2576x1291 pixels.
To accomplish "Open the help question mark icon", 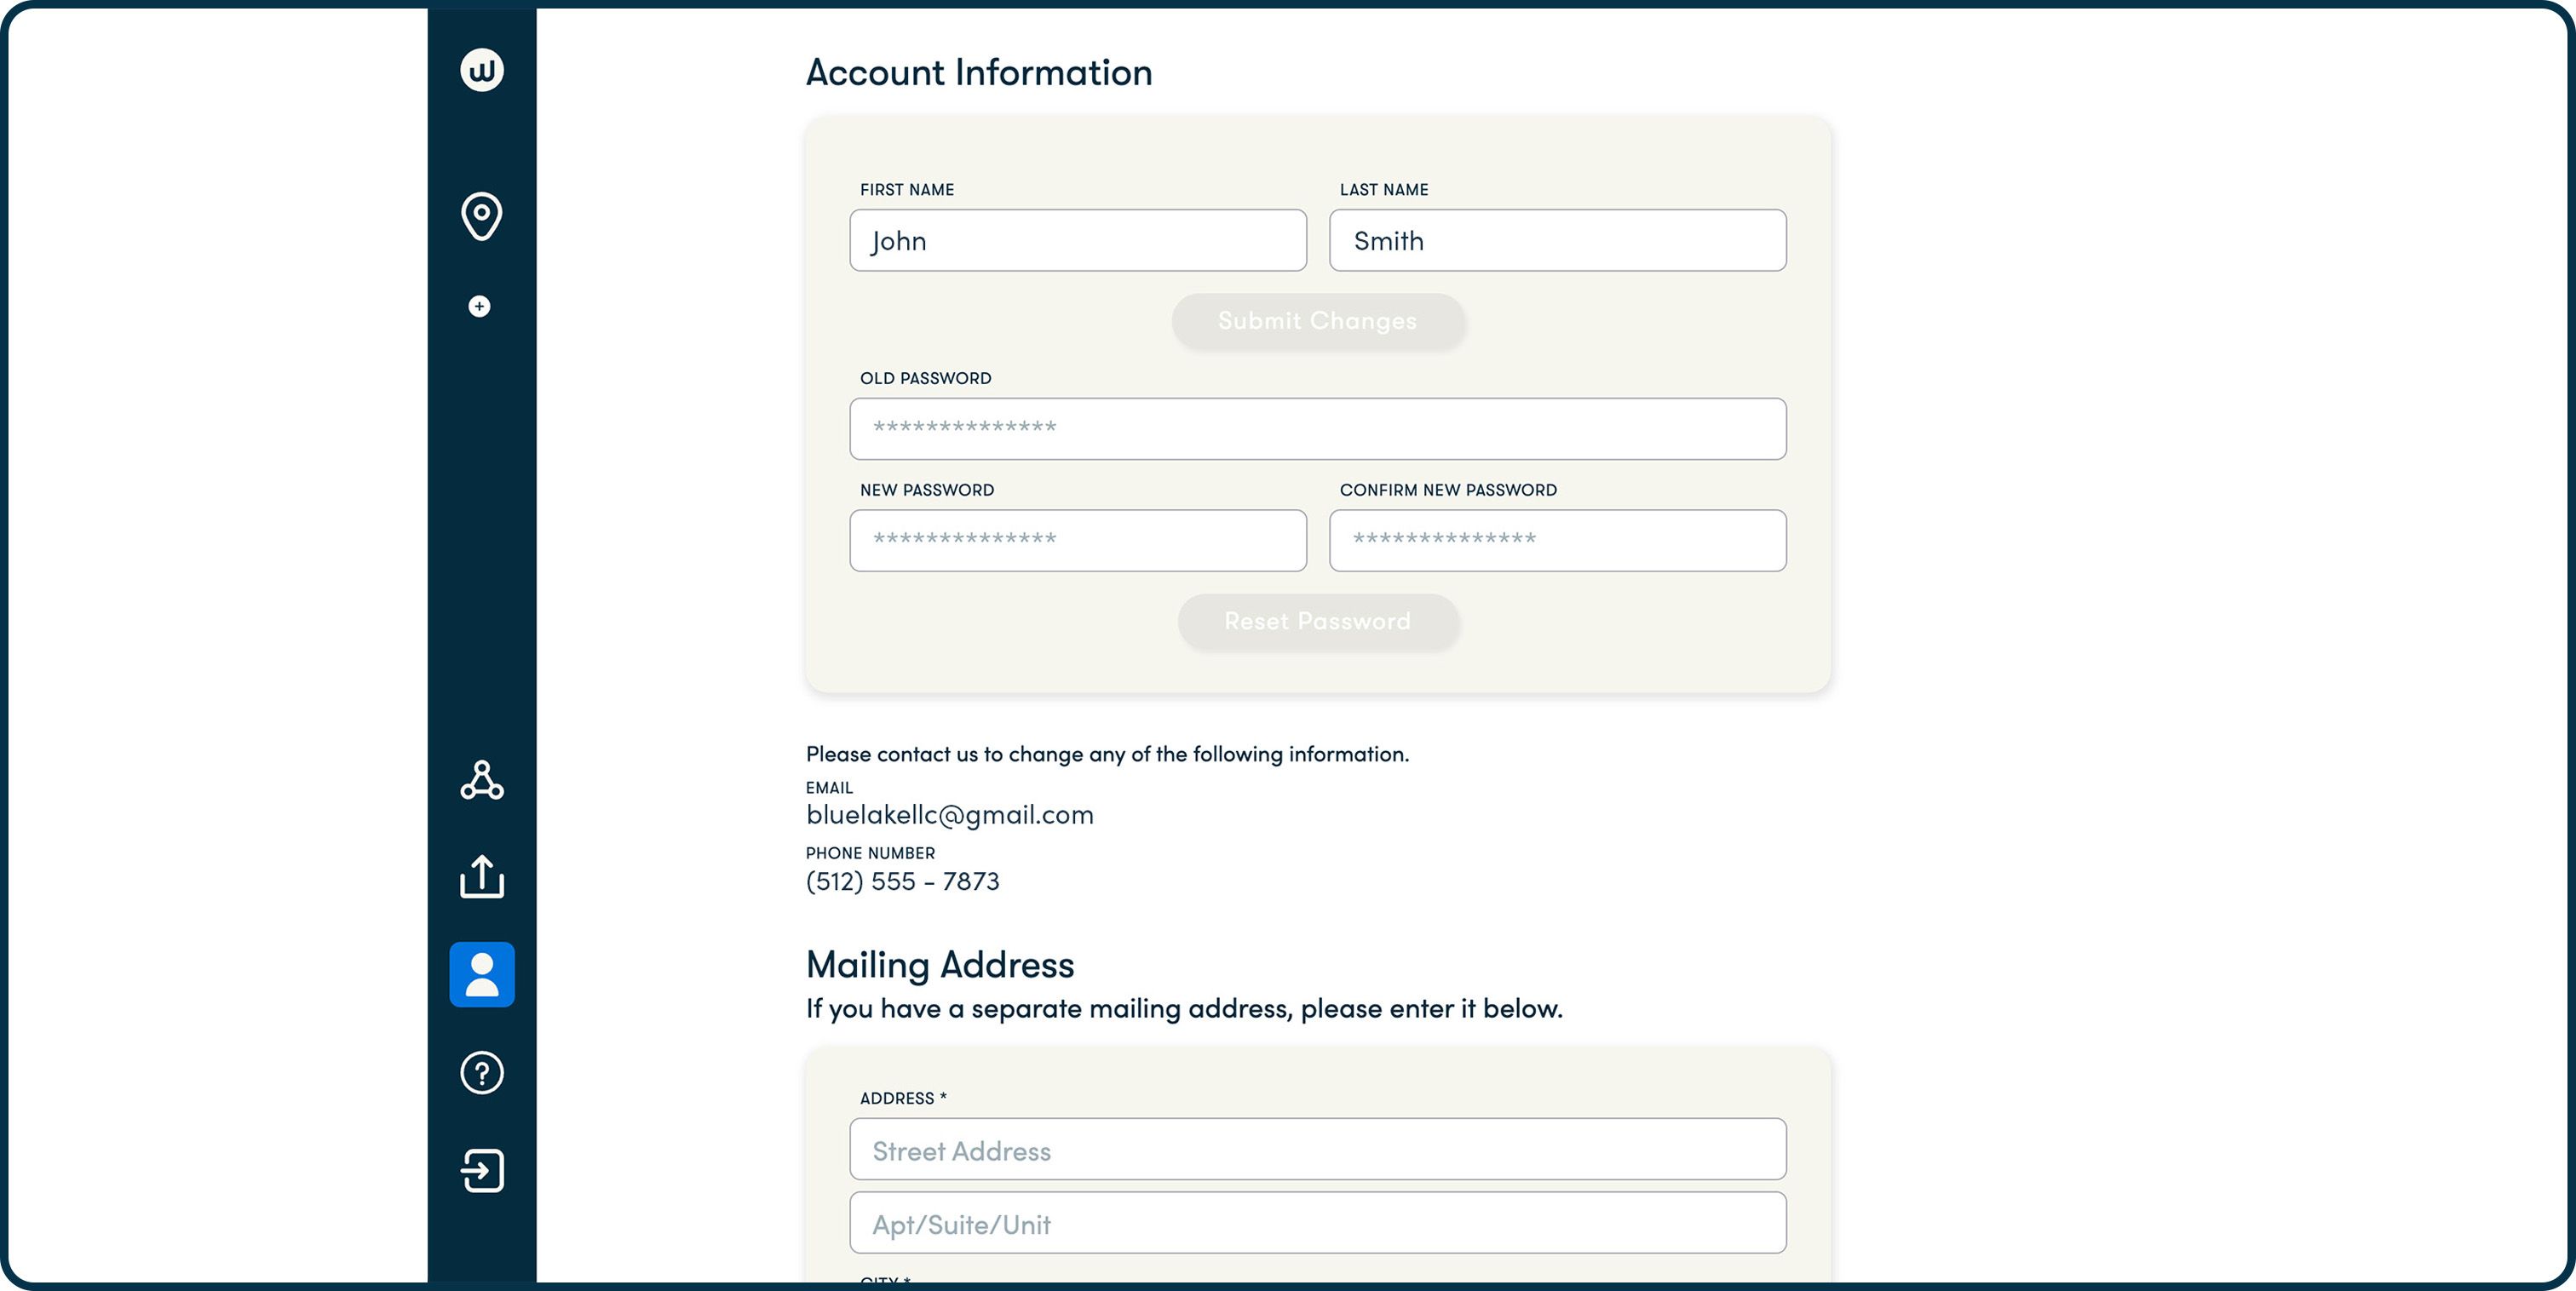I will click(x=481, y=1073).
